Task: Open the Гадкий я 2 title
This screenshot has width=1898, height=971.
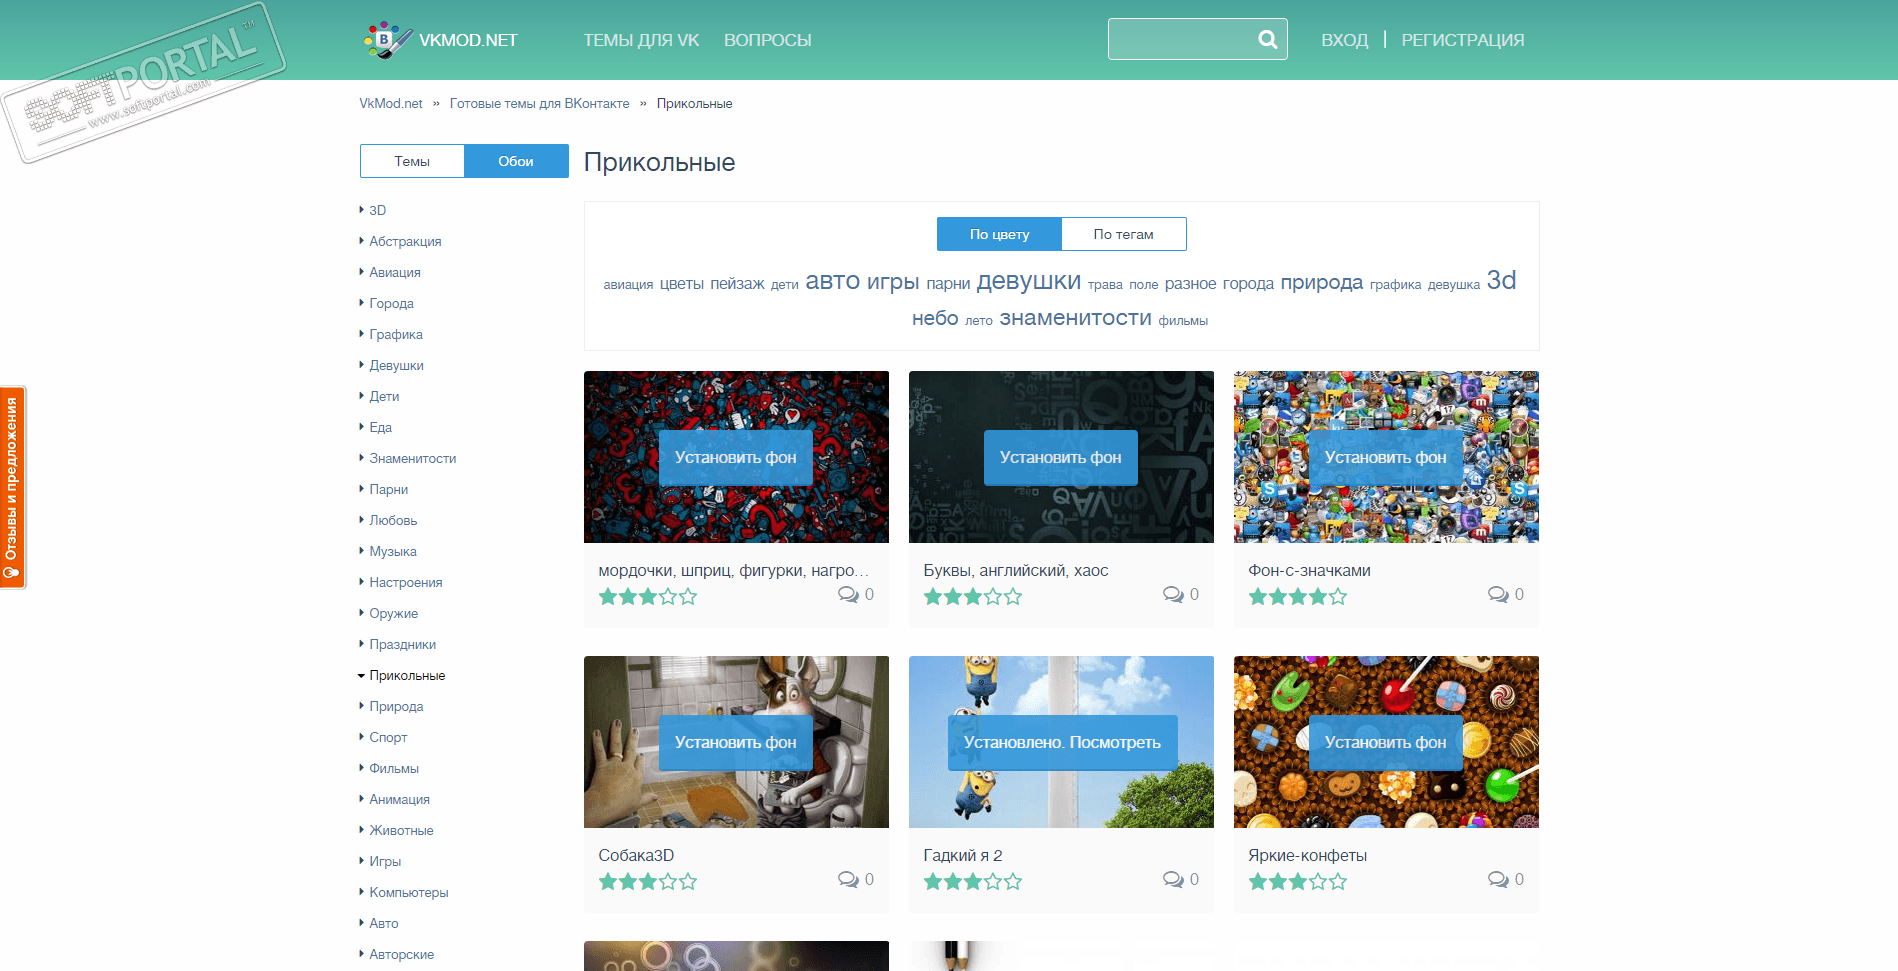Action: [x=963, y=856]
